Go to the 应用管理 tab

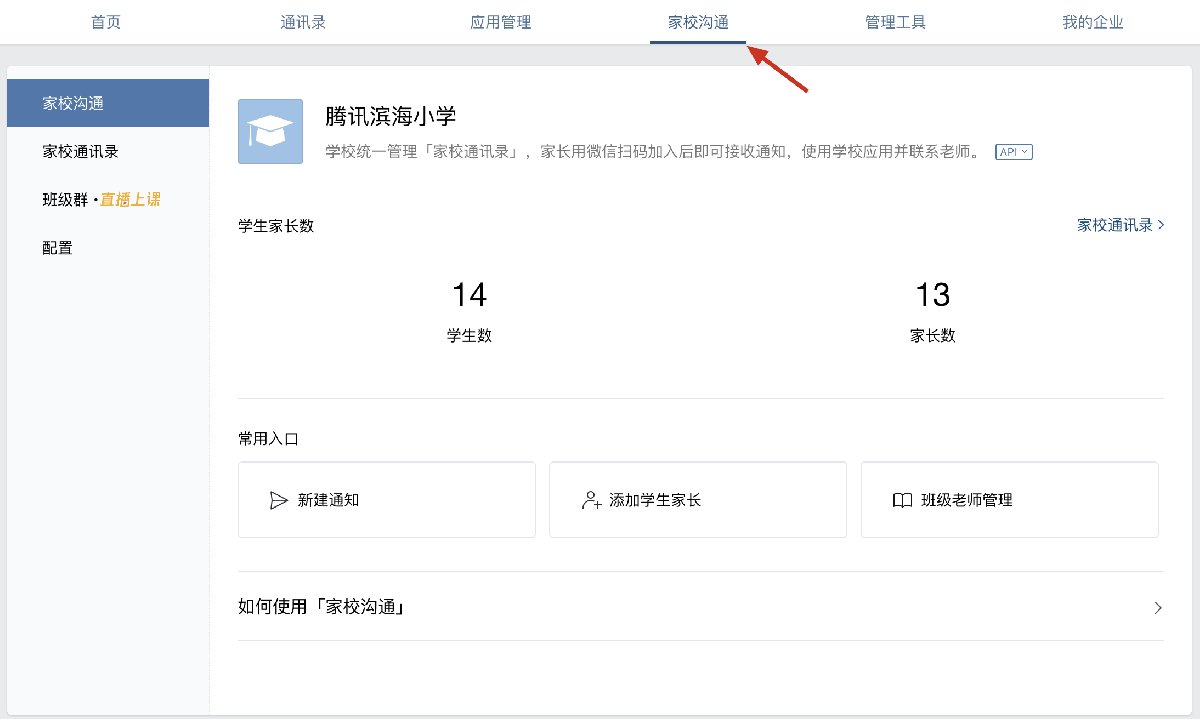point(500,22)
